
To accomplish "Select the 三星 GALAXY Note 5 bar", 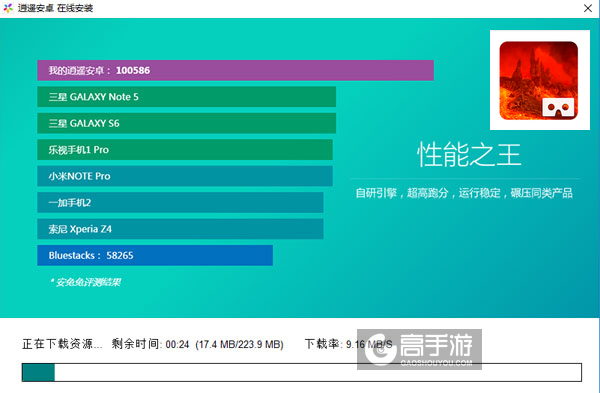I will click(x=187, y=97).
